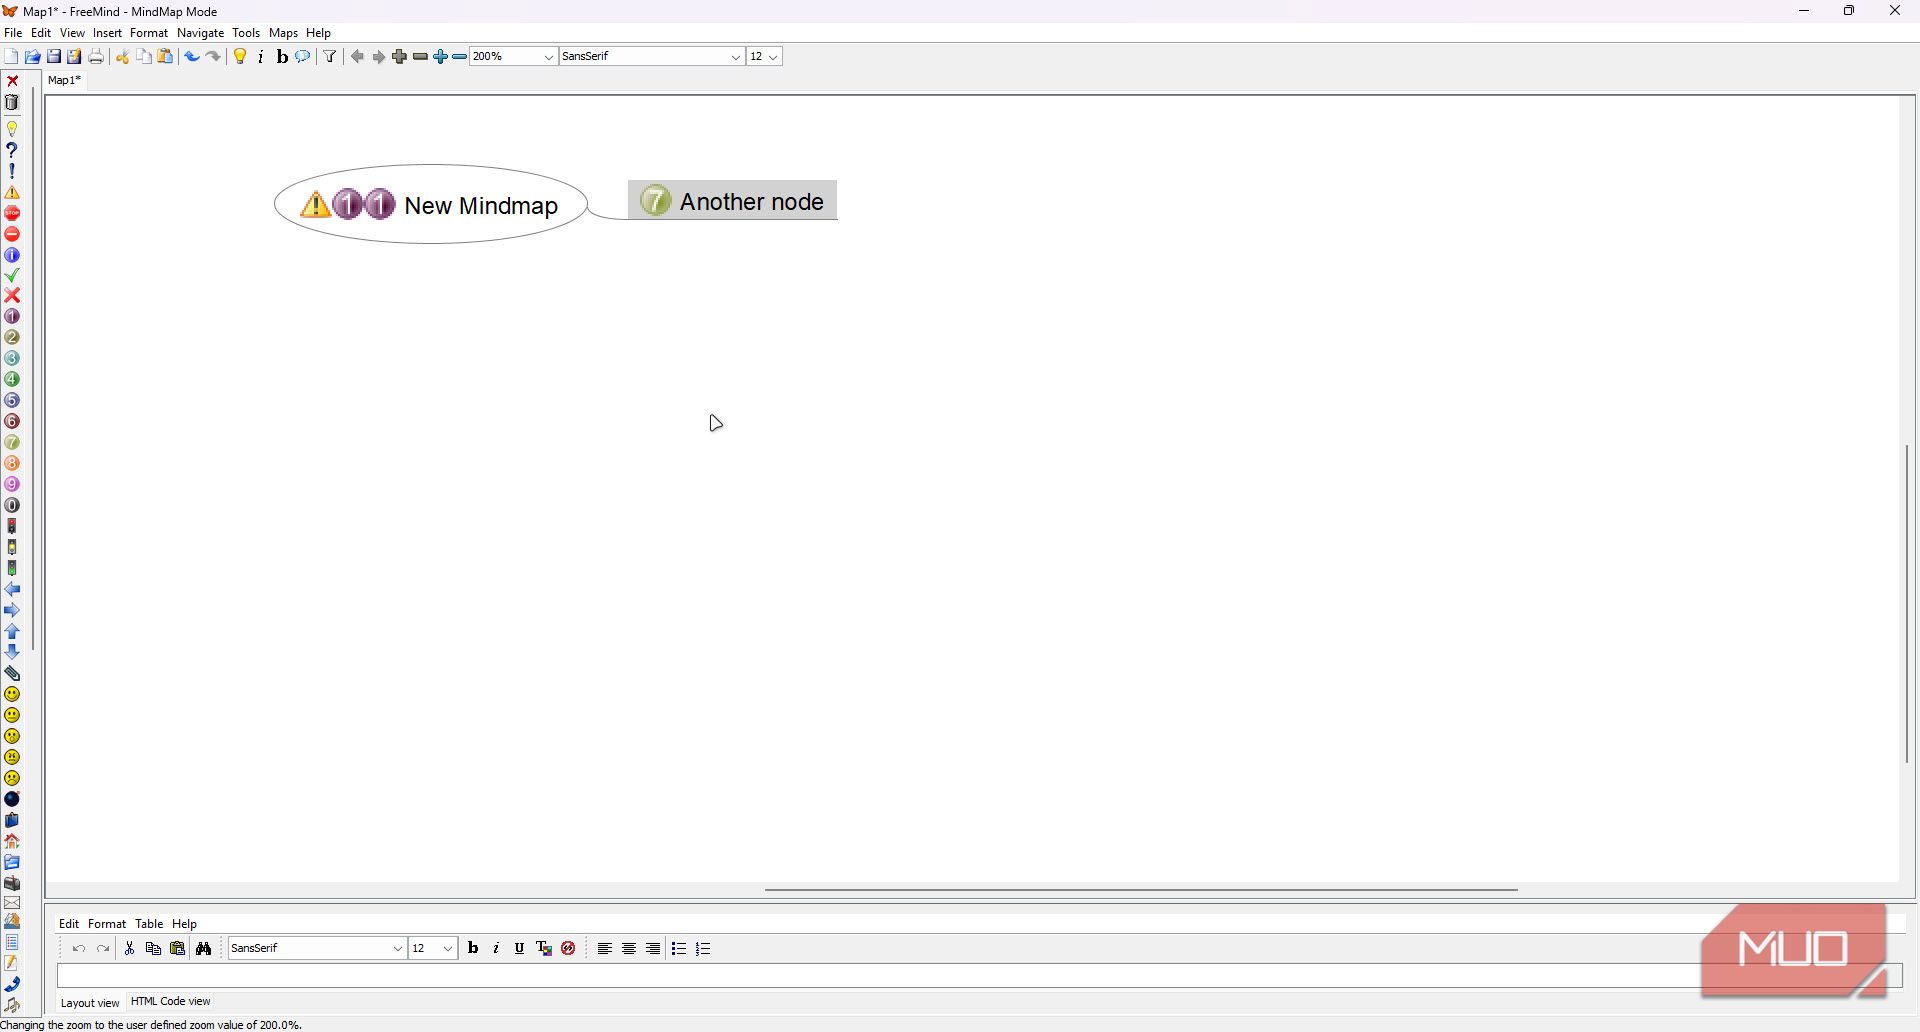The image size is (1920, 1032).
Task: Remove all icons with trash can
Action: [12, 102]
